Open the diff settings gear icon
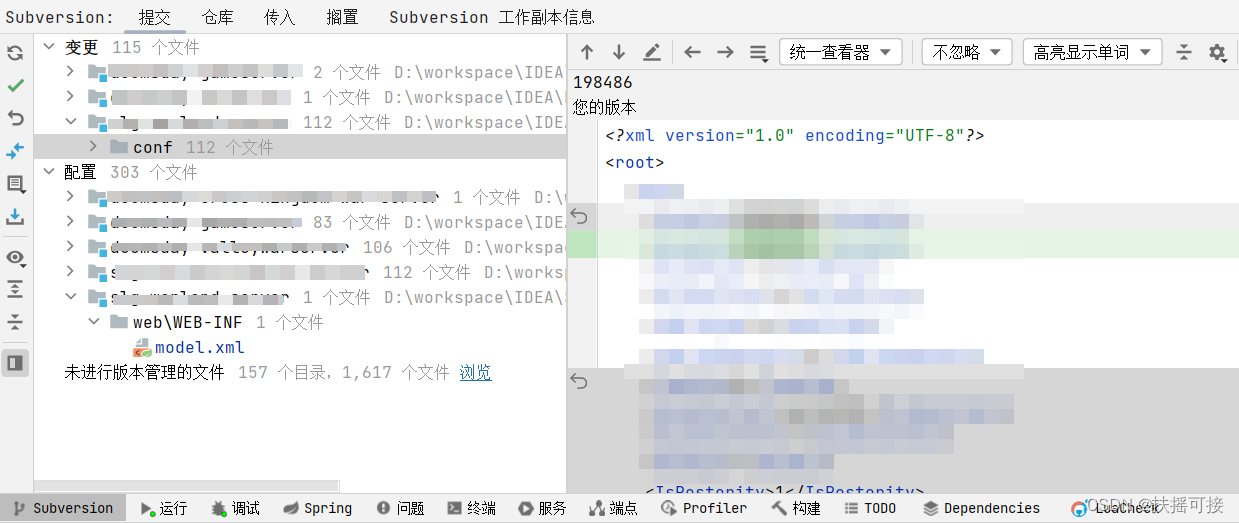 tap(1217, 52)
